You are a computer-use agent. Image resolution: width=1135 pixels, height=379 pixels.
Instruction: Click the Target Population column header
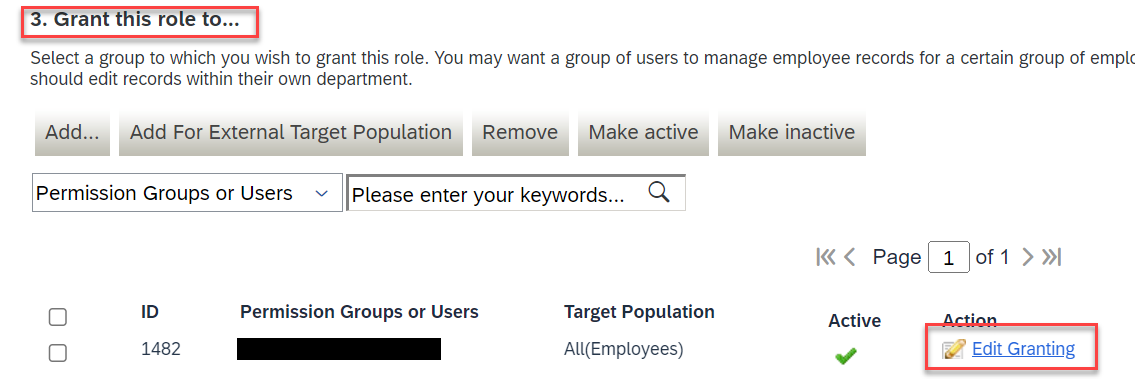[x=639, y=312]
